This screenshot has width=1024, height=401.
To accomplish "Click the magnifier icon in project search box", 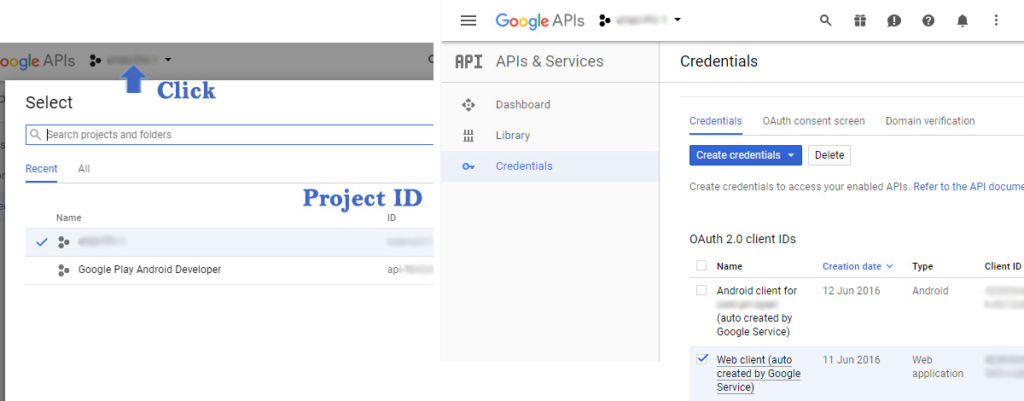I will [35, 135].
